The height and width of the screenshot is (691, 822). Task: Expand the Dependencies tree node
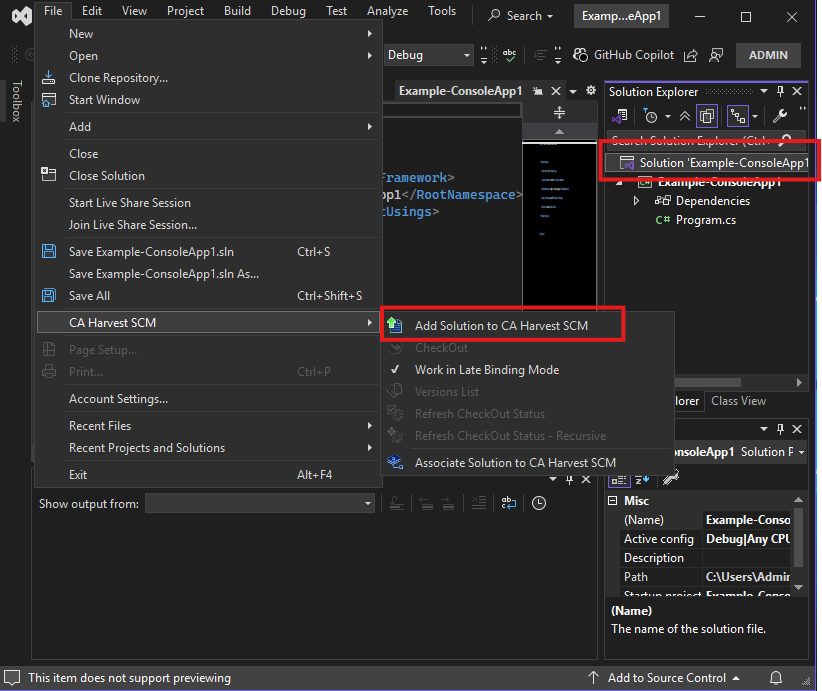point(637,201)
